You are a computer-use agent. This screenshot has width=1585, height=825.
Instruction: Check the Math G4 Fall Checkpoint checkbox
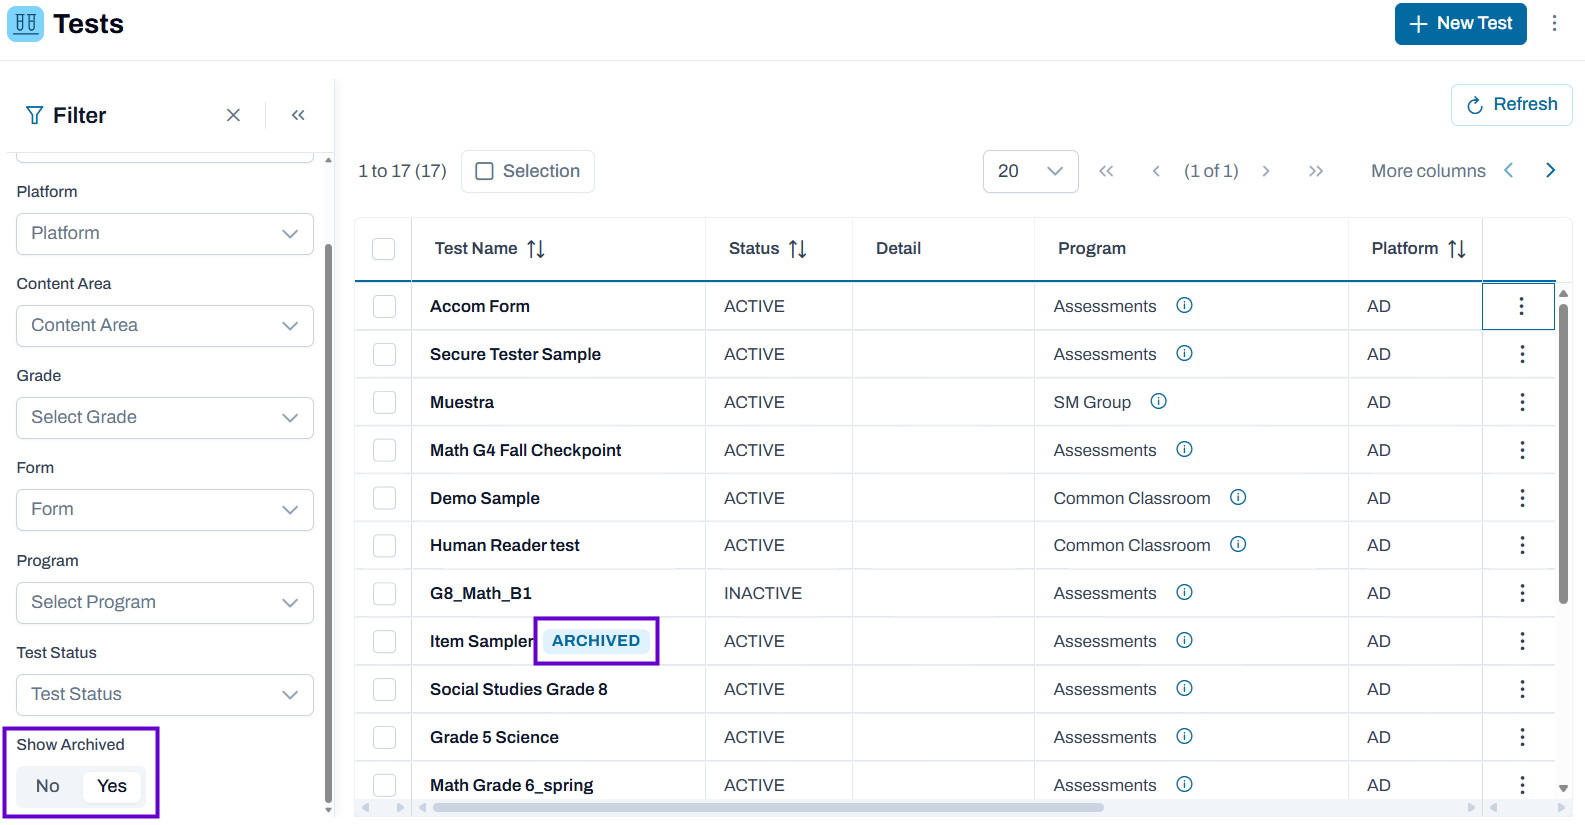(384, 450)
